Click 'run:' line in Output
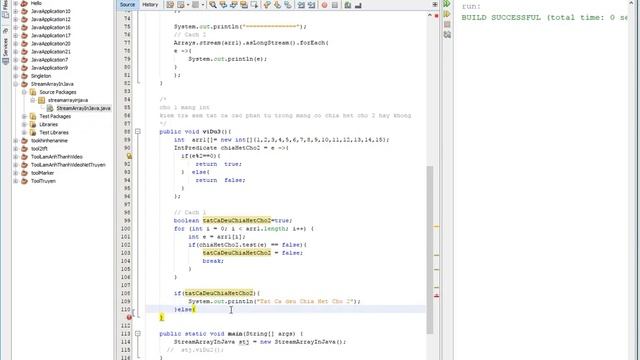640x360 pixels. coord(471,7)
